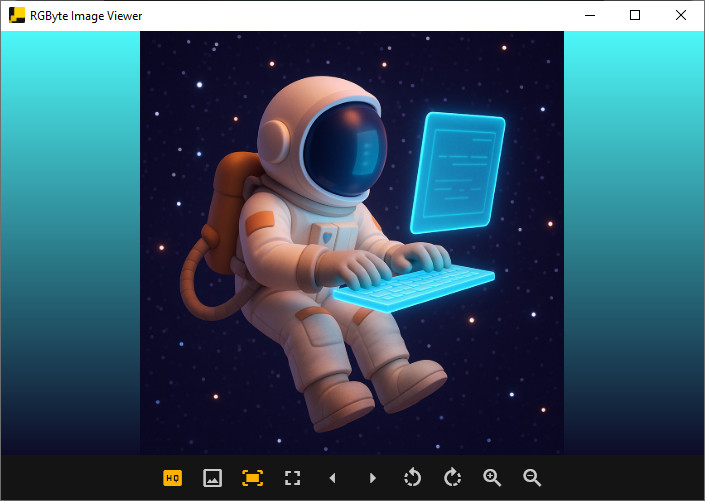Minimize the RGByte Image Viewer window
This screenshot has height=501, width=705.
point(590,15)
